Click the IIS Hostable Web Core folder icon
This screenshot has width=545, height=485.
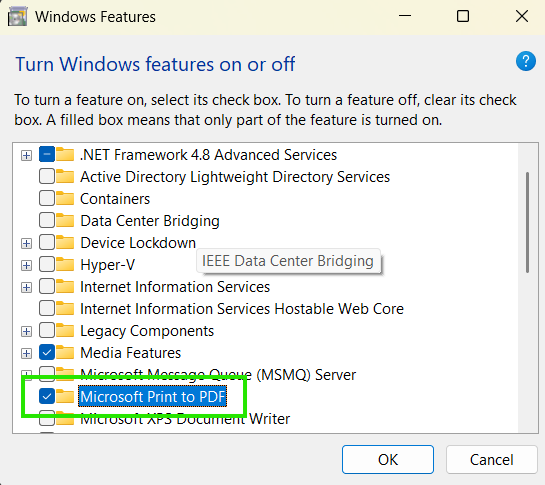65,308
